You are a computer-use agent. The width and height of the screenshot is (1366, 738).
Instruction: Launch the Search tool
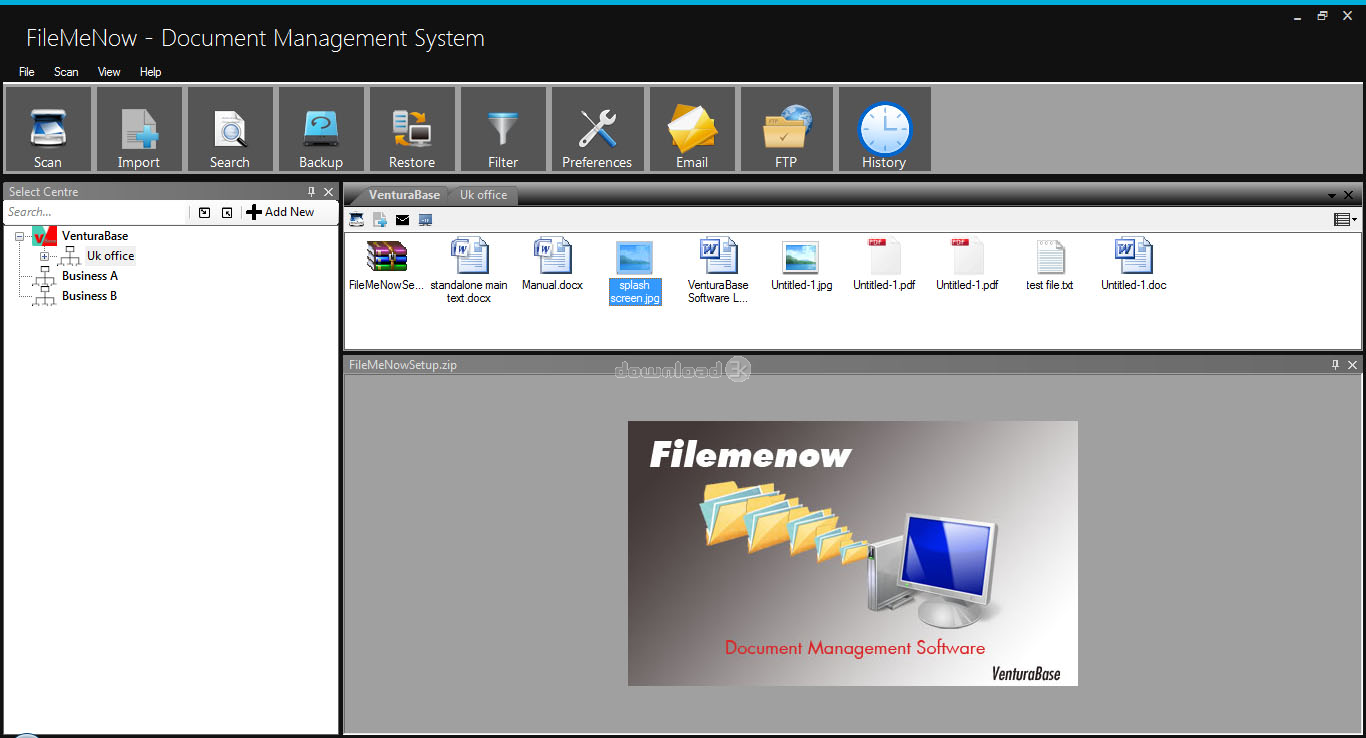230,129
